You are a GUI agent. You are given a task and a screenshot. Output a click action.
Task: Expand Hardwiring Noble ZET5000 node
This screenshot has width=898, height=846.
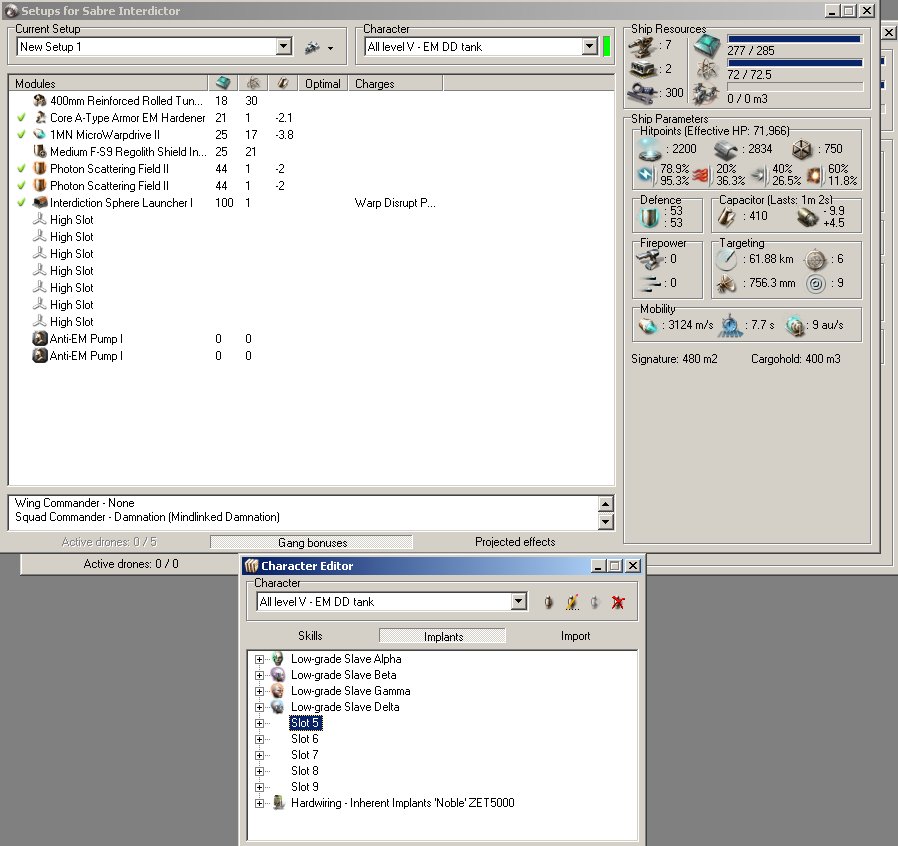tap(259, 804)
